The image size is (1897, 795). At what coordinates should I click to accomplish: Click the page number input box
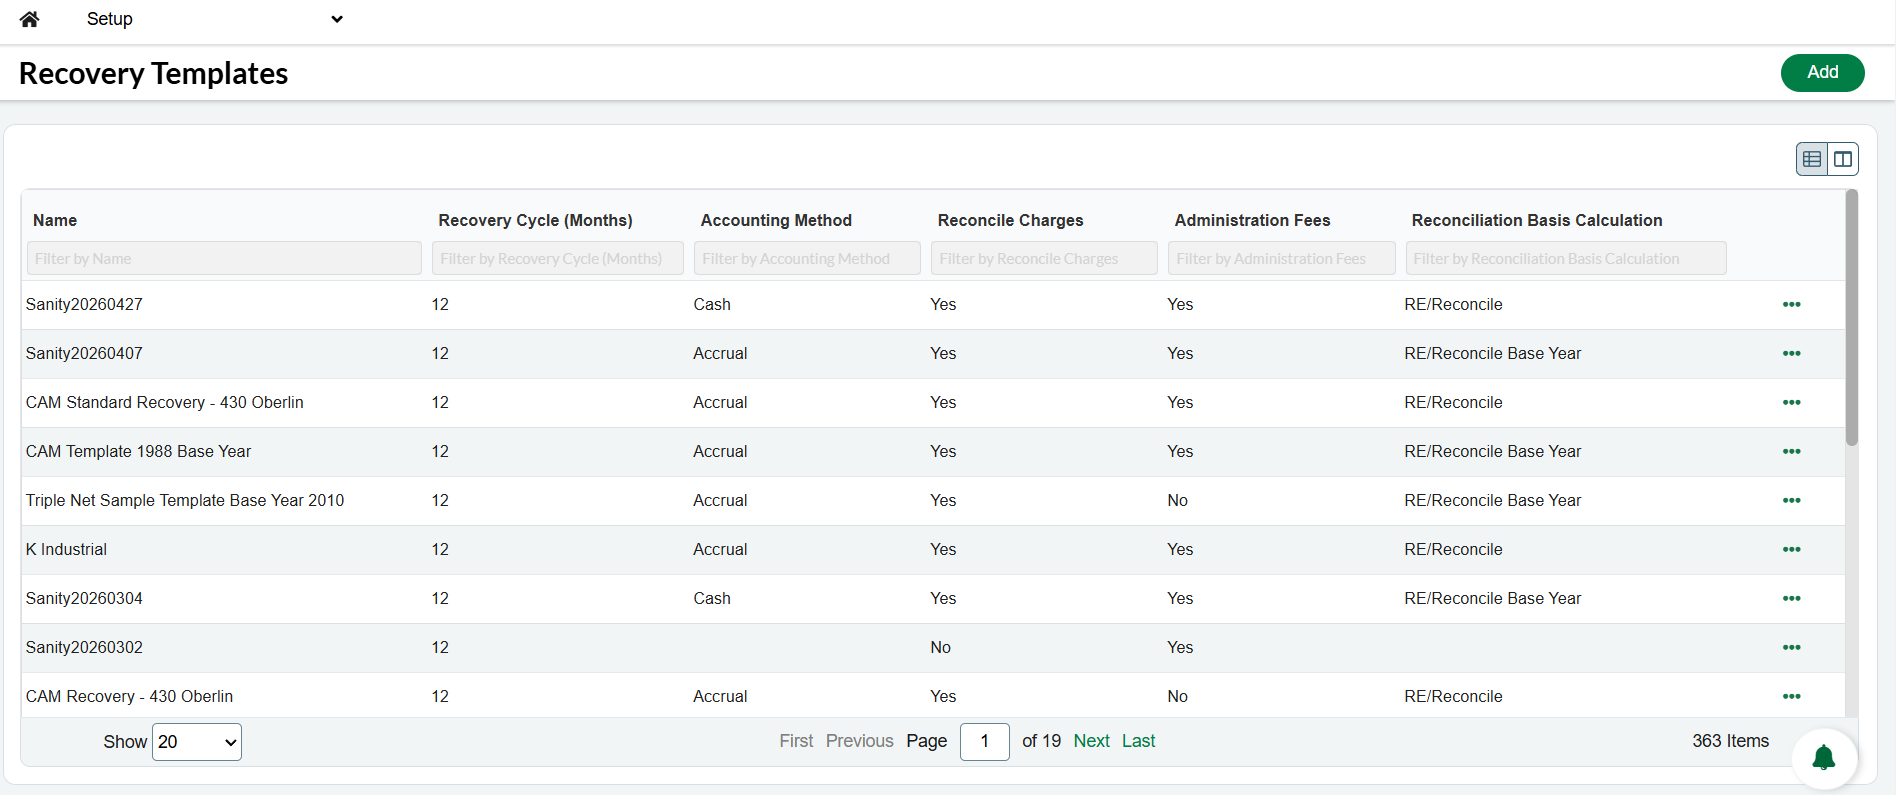pyautogui.click(x=984, y=742)
